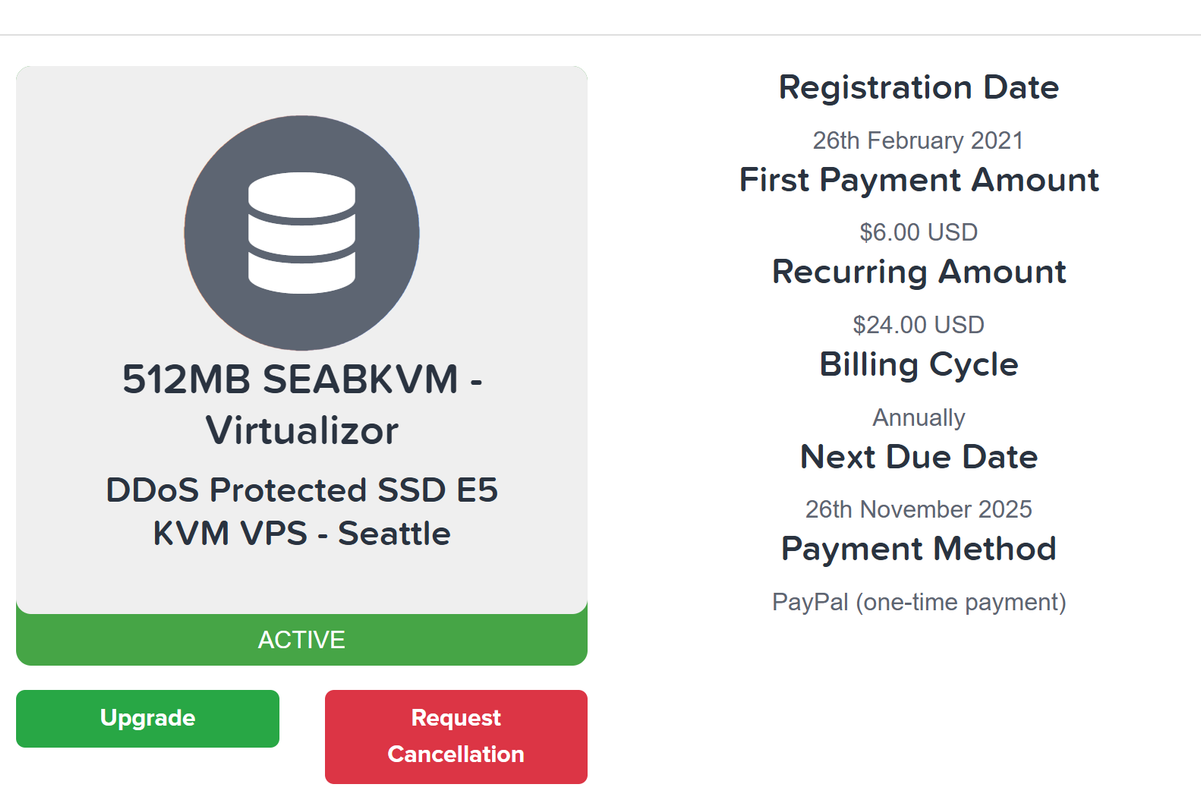
Task: Click the Payment Method heading
Action: [918, 549]
